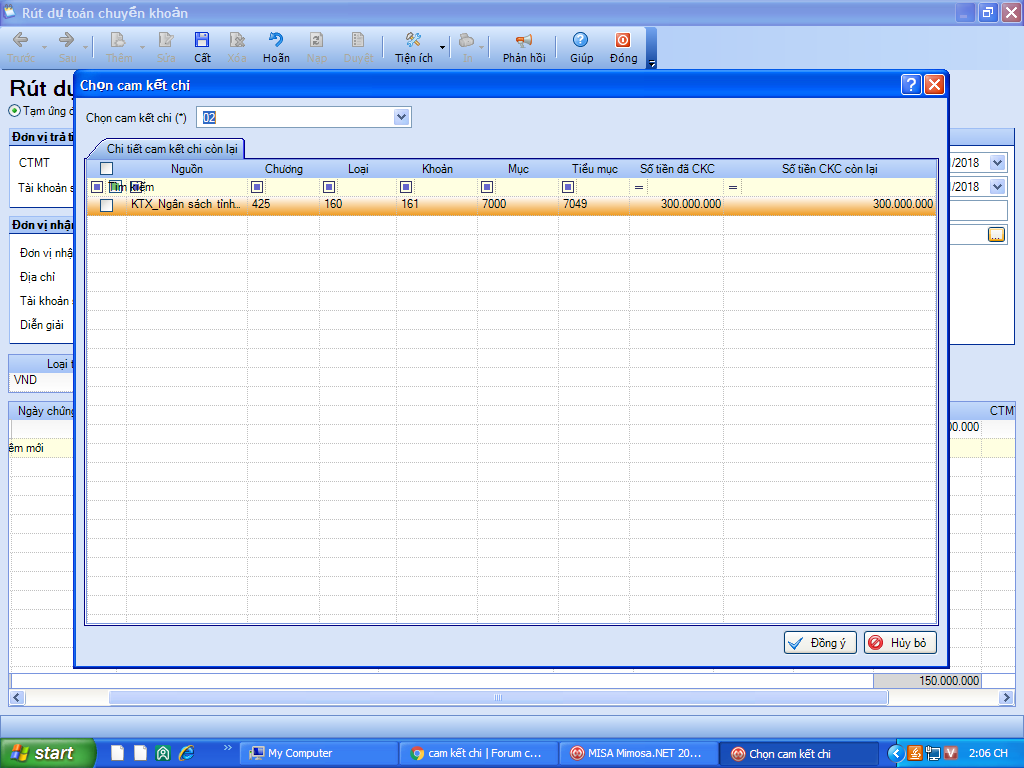Click the help question mark in dialog title

[x=910, y=85]
